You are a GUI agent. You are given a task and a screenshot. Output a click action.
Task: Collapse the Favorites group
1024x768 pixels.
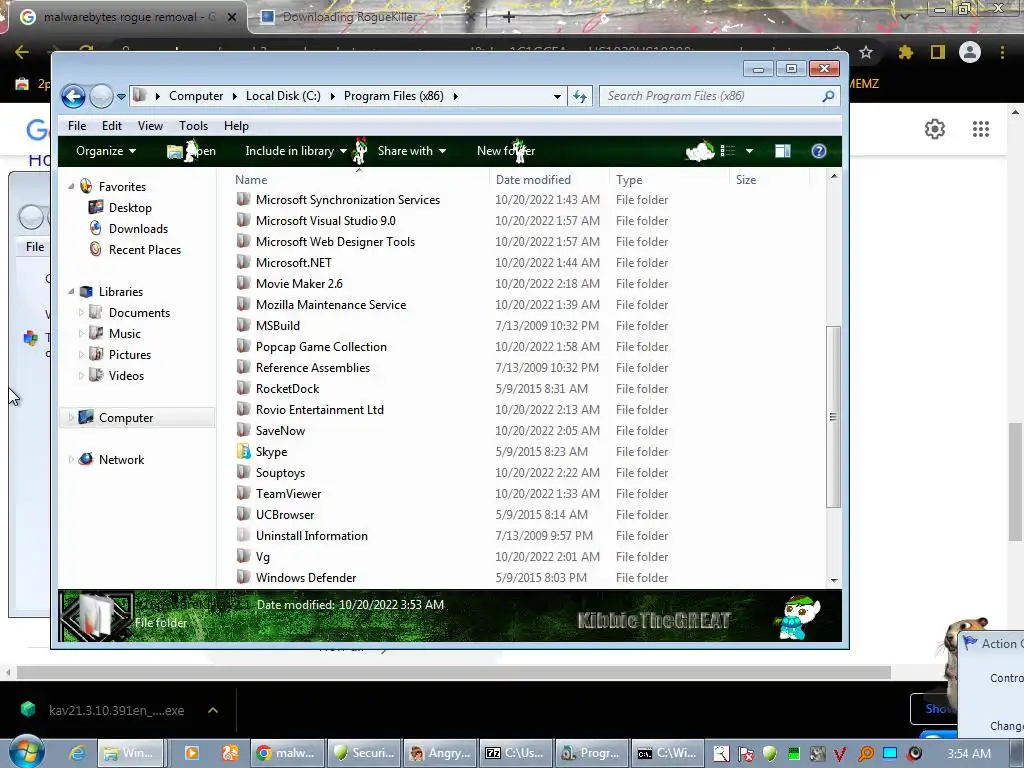click(71, 187)
